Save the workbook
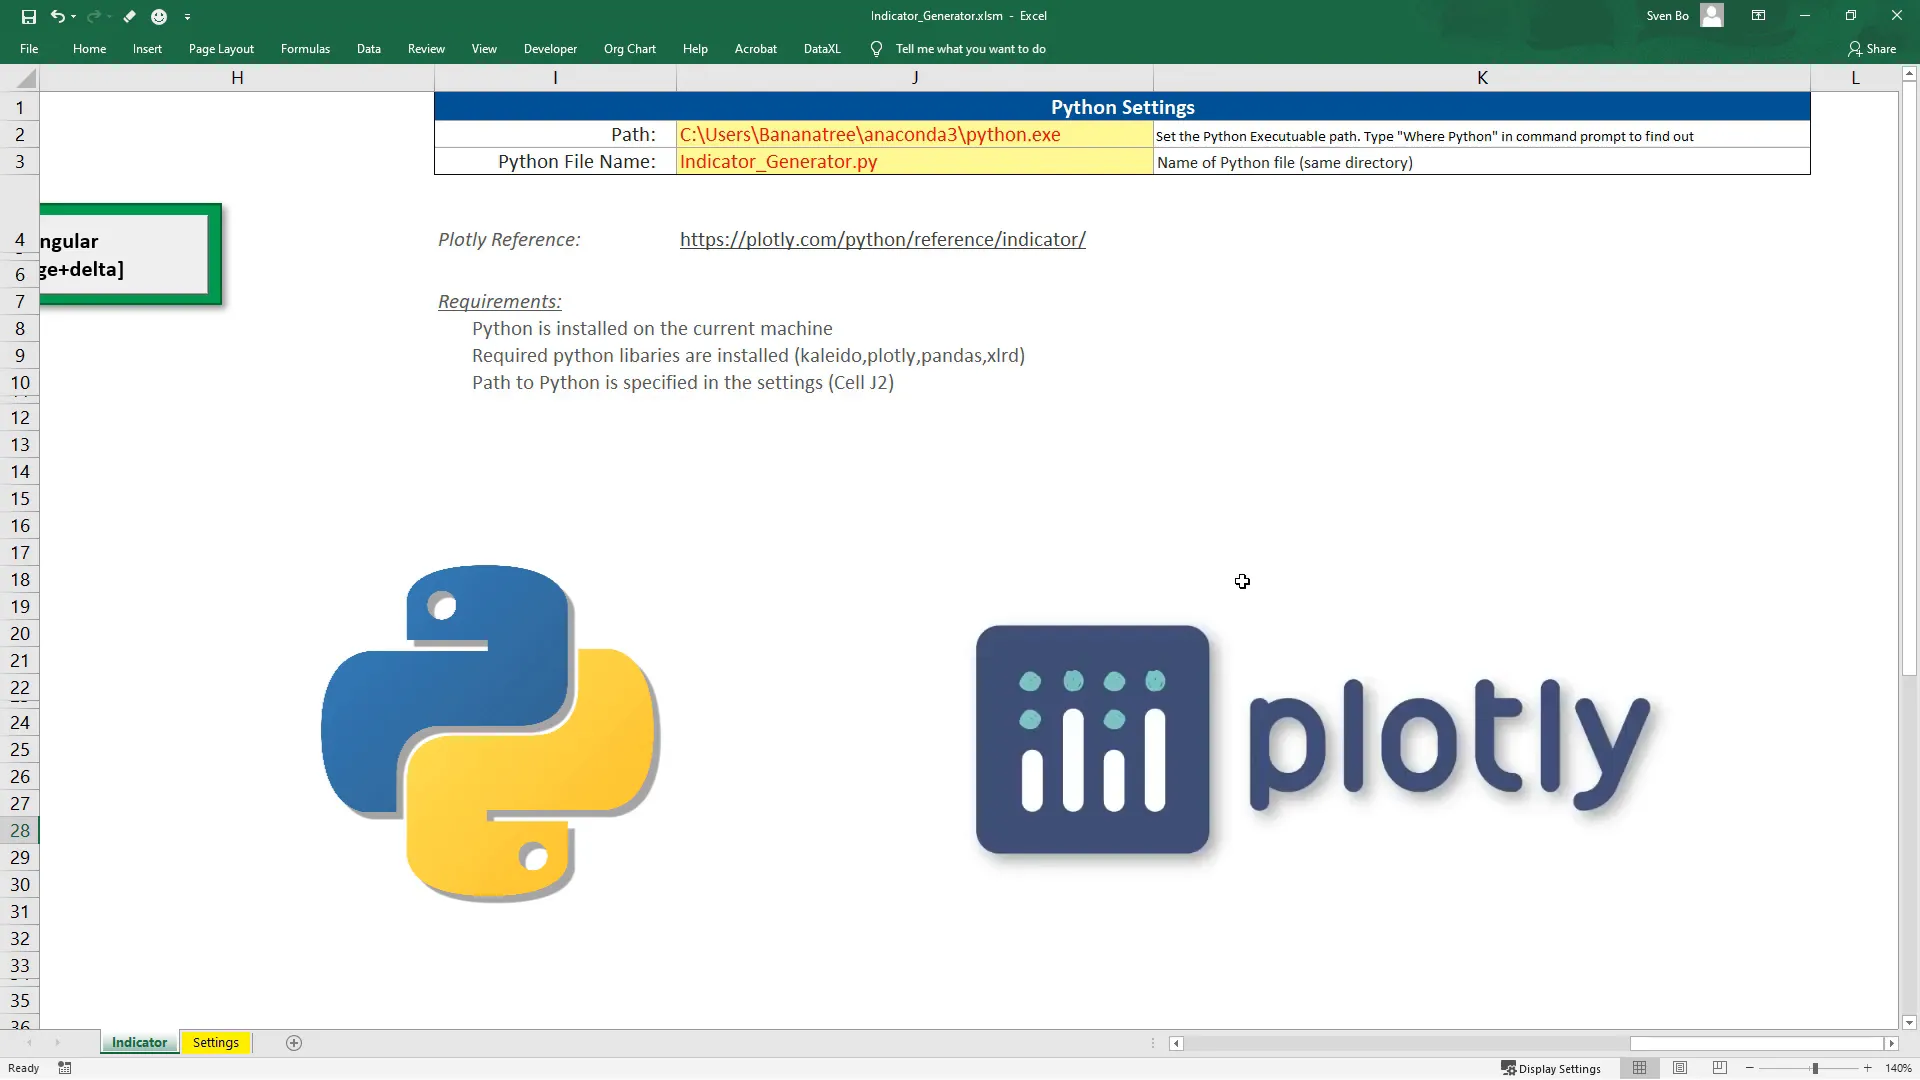The image size is (1920, 1080). [x=28, y=16]
